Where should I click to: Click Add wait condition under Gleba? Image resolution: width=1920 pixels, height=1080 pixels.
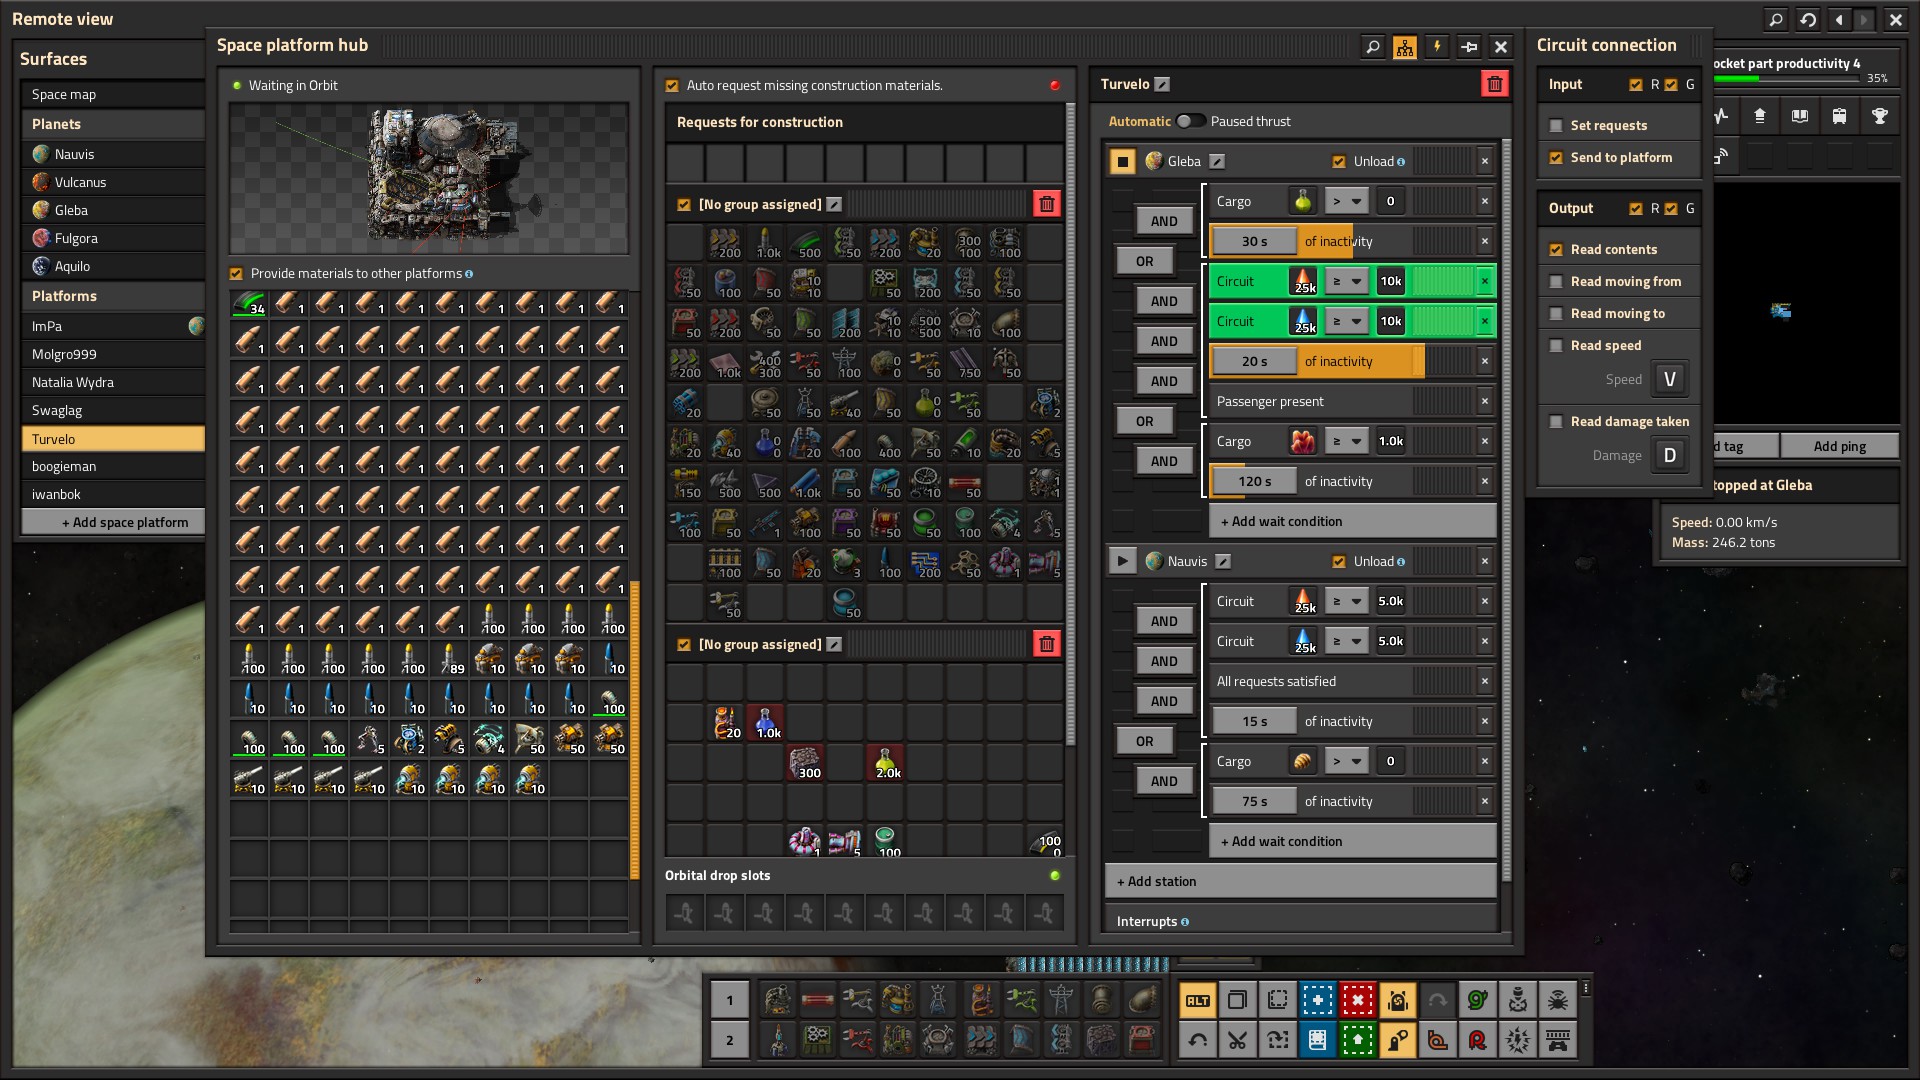[1352, 521]
